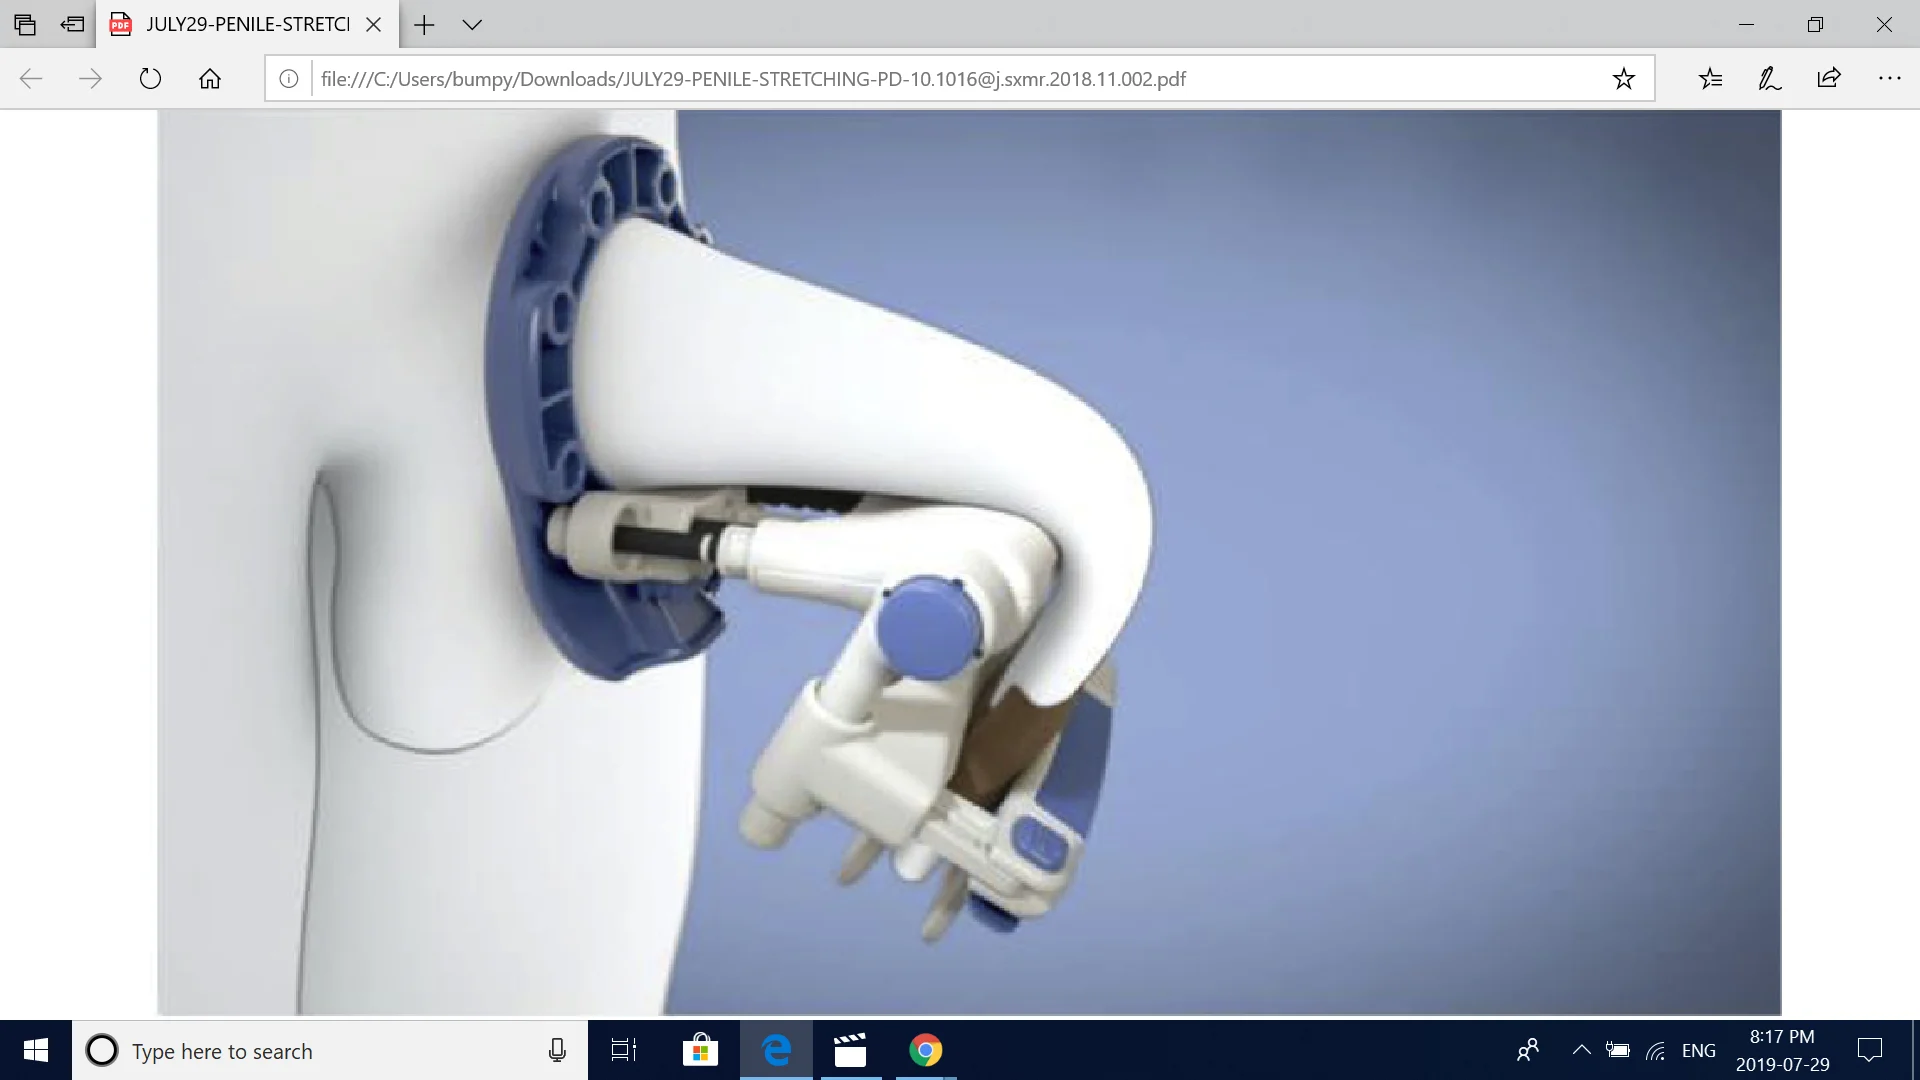Open Windows Start menu
This screenshot has width=1920, height=1080.
point(36,1050)
